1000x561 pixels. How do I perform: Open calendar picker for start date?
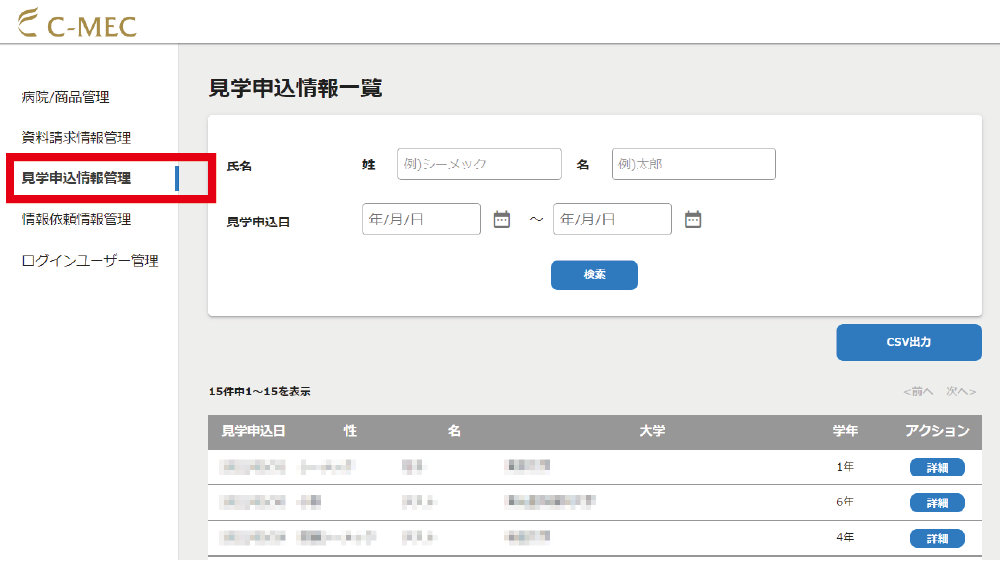click(x=502, y=219)
